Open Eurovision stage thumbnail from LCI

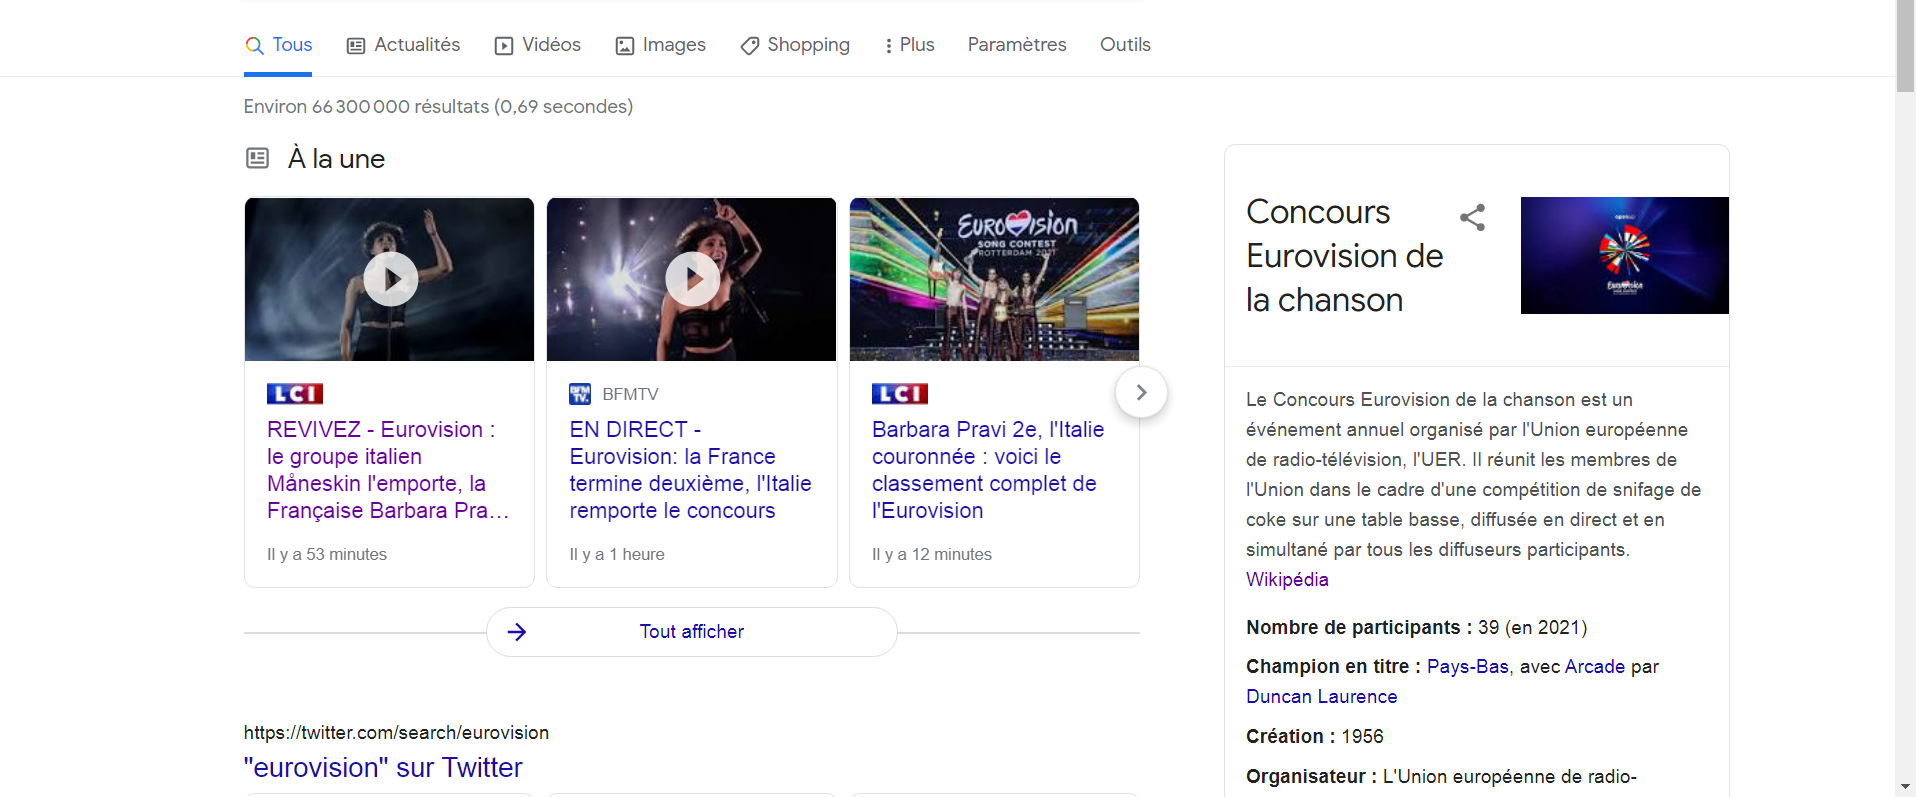[994, 280]
